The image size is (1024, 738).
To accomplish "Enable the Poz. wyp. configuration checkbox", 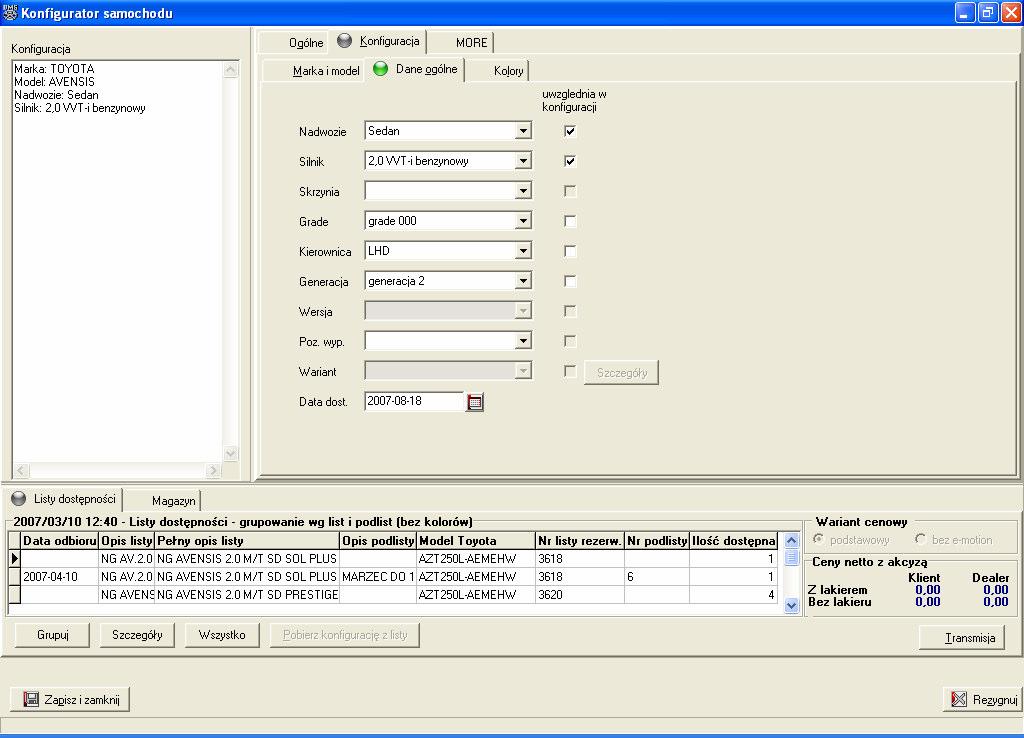I will pos(570,342).
